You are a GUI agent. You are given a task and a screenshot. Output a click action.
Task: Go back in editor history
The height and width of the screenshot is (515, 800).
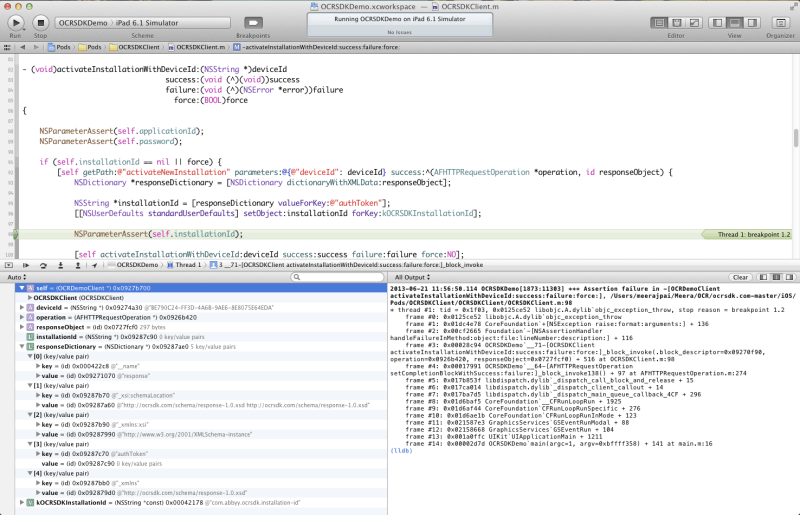pos(22,47)
